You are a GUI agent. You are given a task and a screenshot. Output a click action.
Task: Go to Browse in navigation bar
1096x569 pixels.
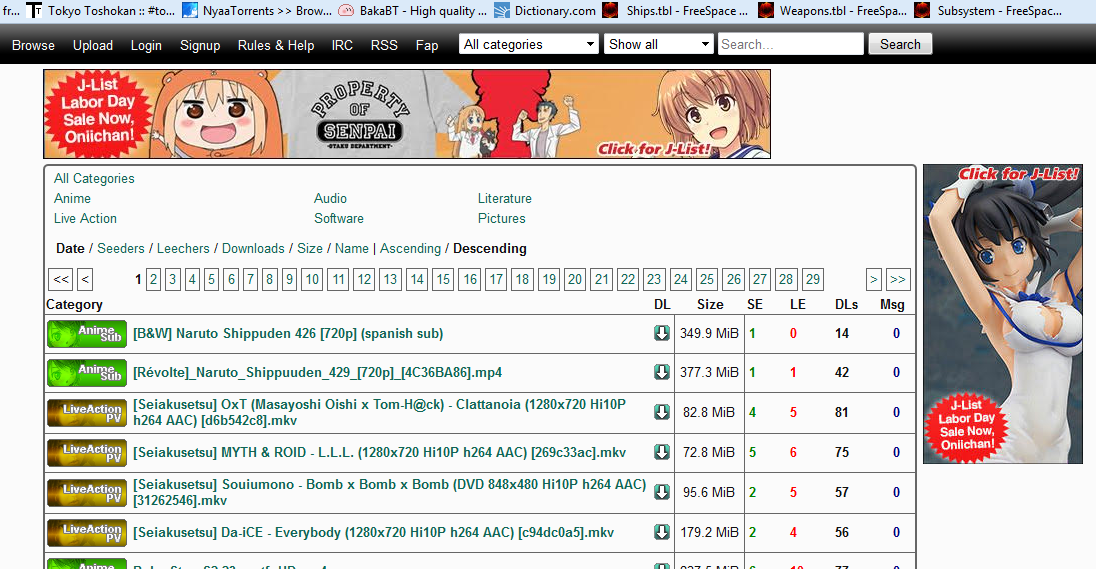33,45
